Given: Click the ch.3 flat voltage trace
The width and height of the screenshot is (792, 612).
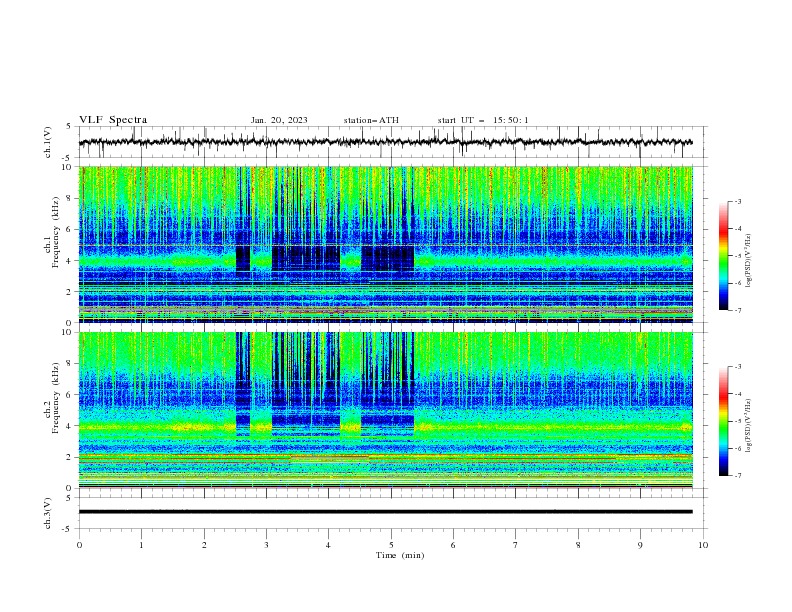Looking at the screenshot, I should point(385,512).
